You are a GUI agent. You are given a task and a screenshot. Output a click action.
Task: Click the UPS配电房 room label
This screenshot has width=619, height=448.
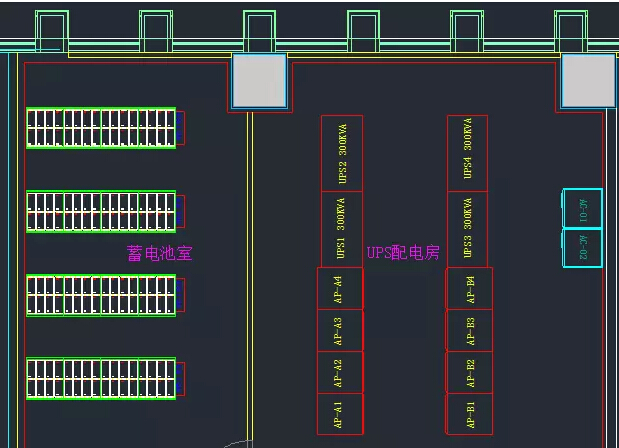coord(403,253)
